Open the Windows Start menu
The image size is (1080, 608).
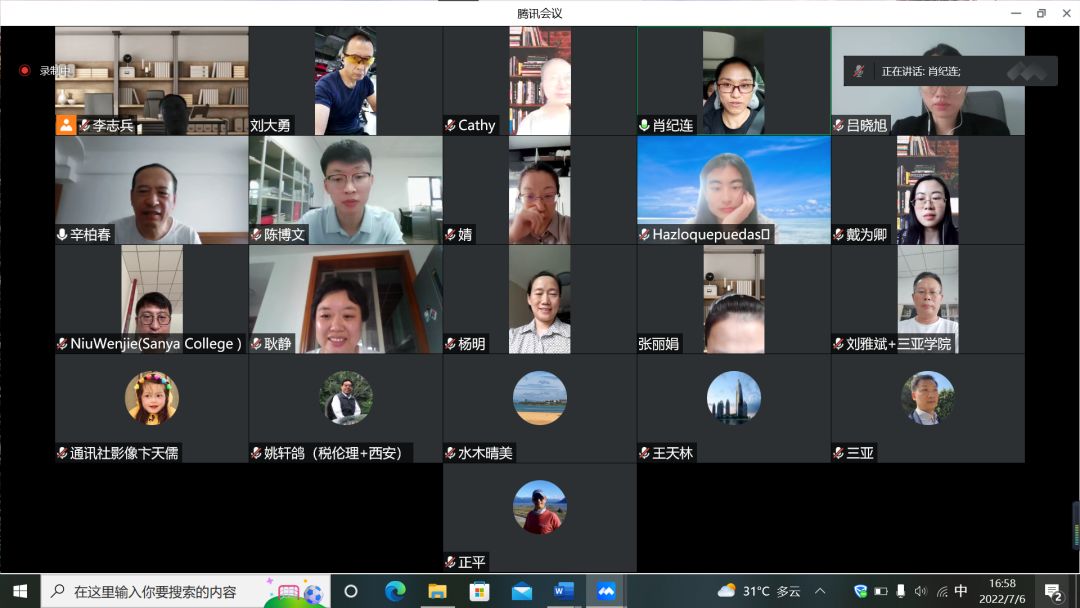click(20, 591)
